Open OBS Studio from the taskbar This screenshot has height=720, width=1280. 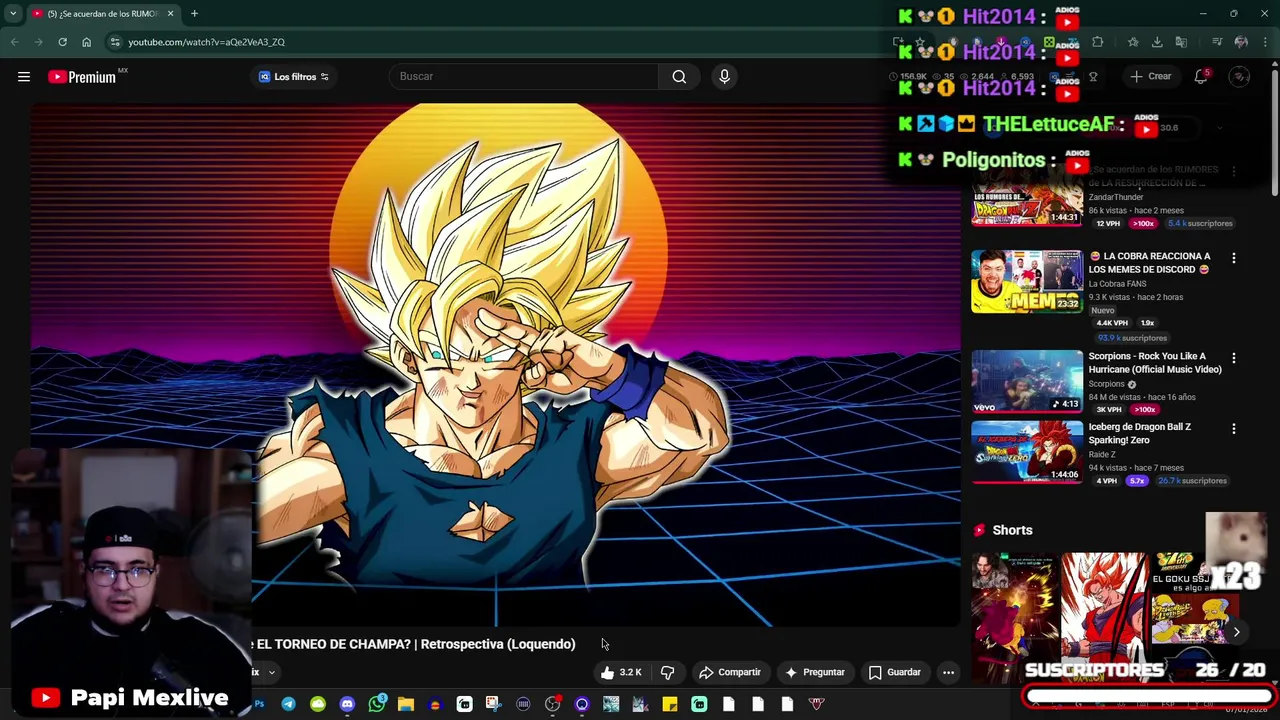(x=552, y=705)
